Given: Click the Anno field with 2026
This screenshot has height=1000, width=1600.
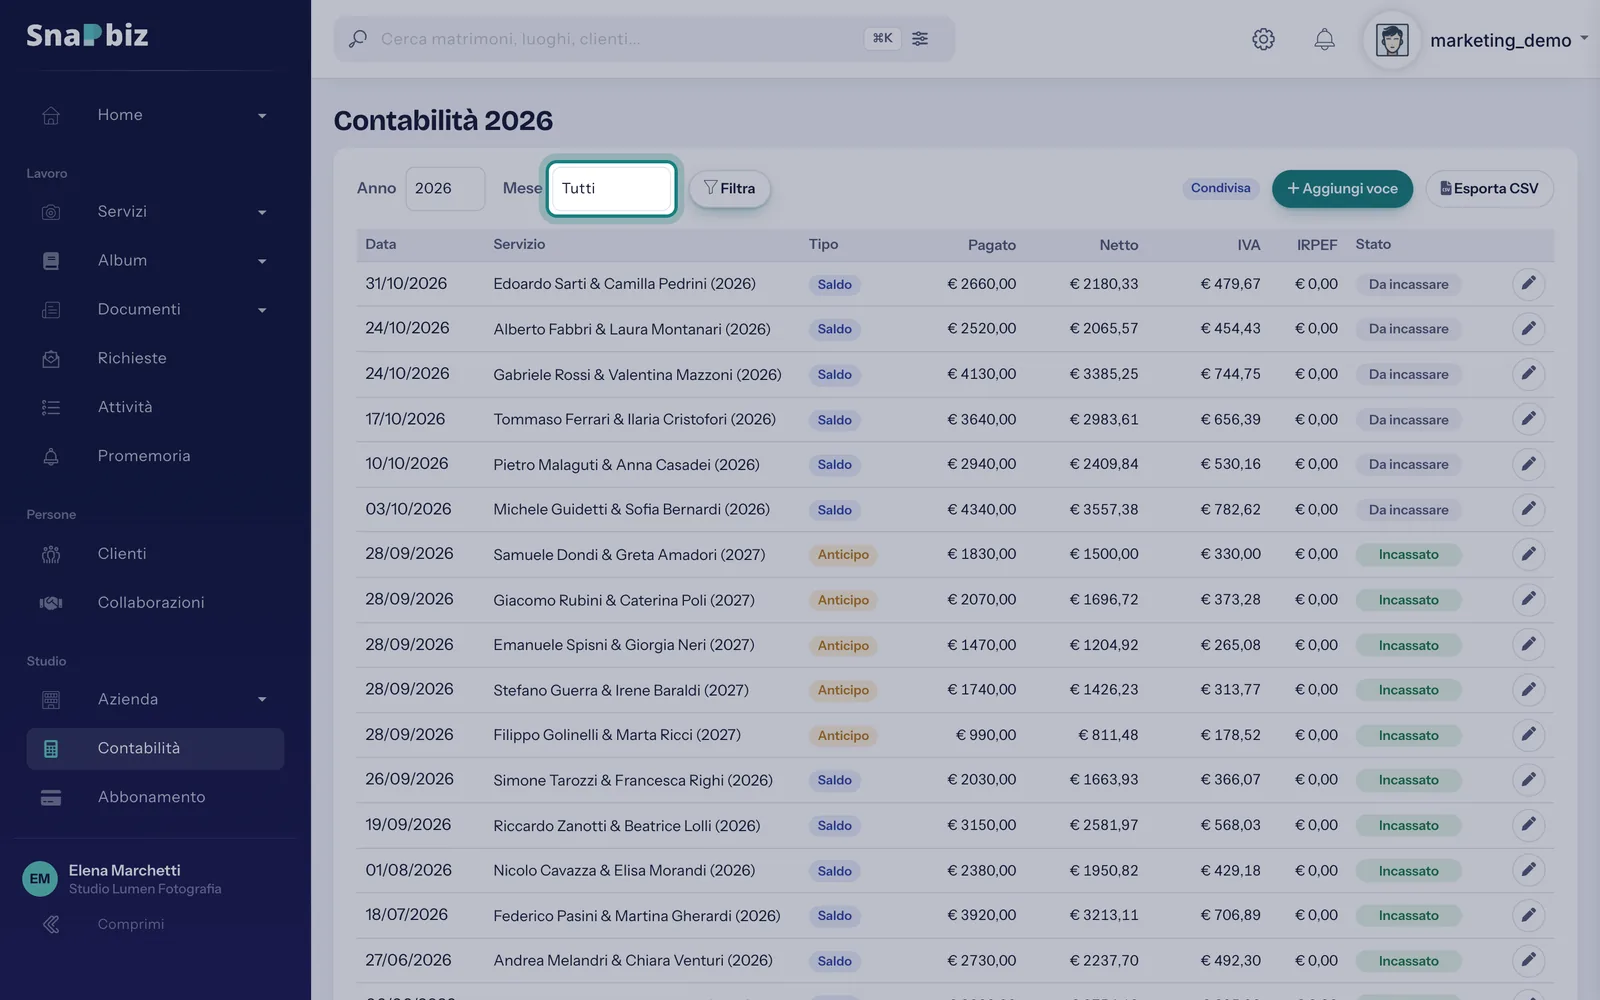Looking at the screenshot, I should pyautogui.click(x=445, y=188).
